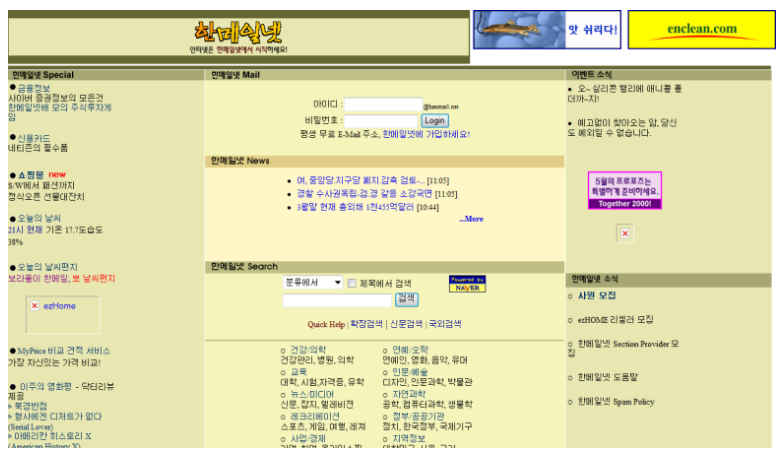Open the '오~ 실리콘 밸리에 애니콜' event link
Image resolution: width=784 pixels, height=455 pixels.
coord(625,94)
